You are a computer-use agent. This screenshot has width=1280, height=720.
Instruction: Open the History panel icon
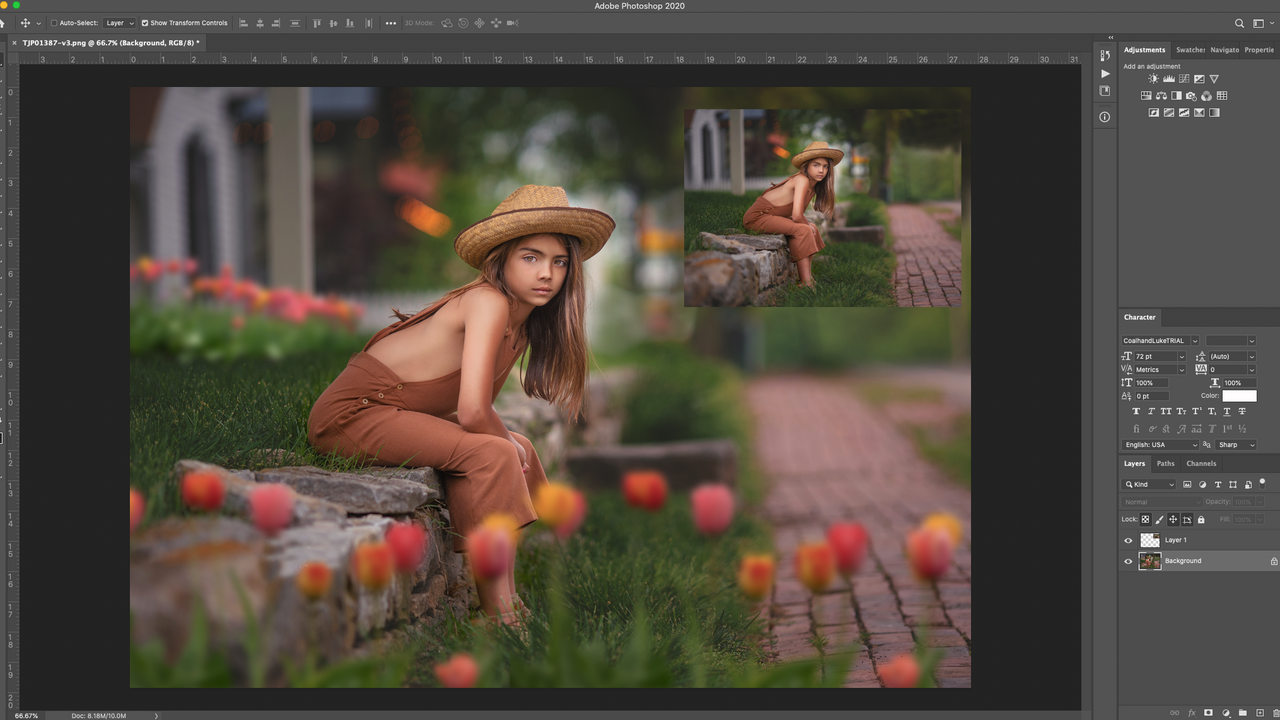coord(1105,56)
